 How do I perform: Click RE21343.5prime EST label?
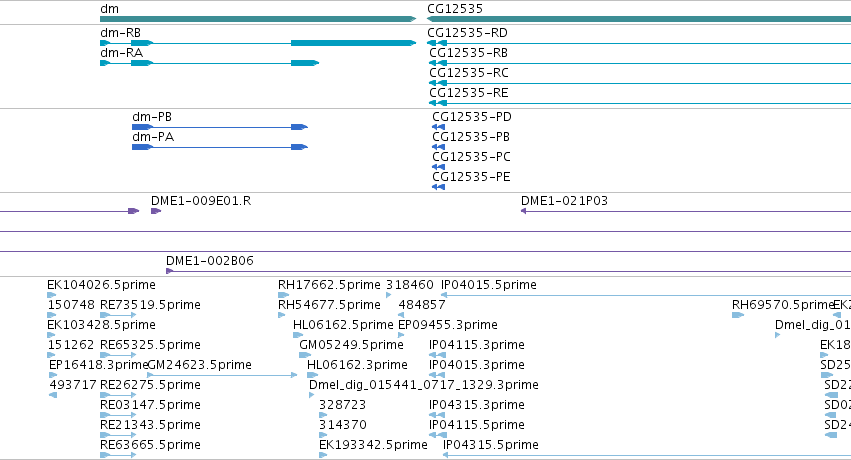(150, 425)
